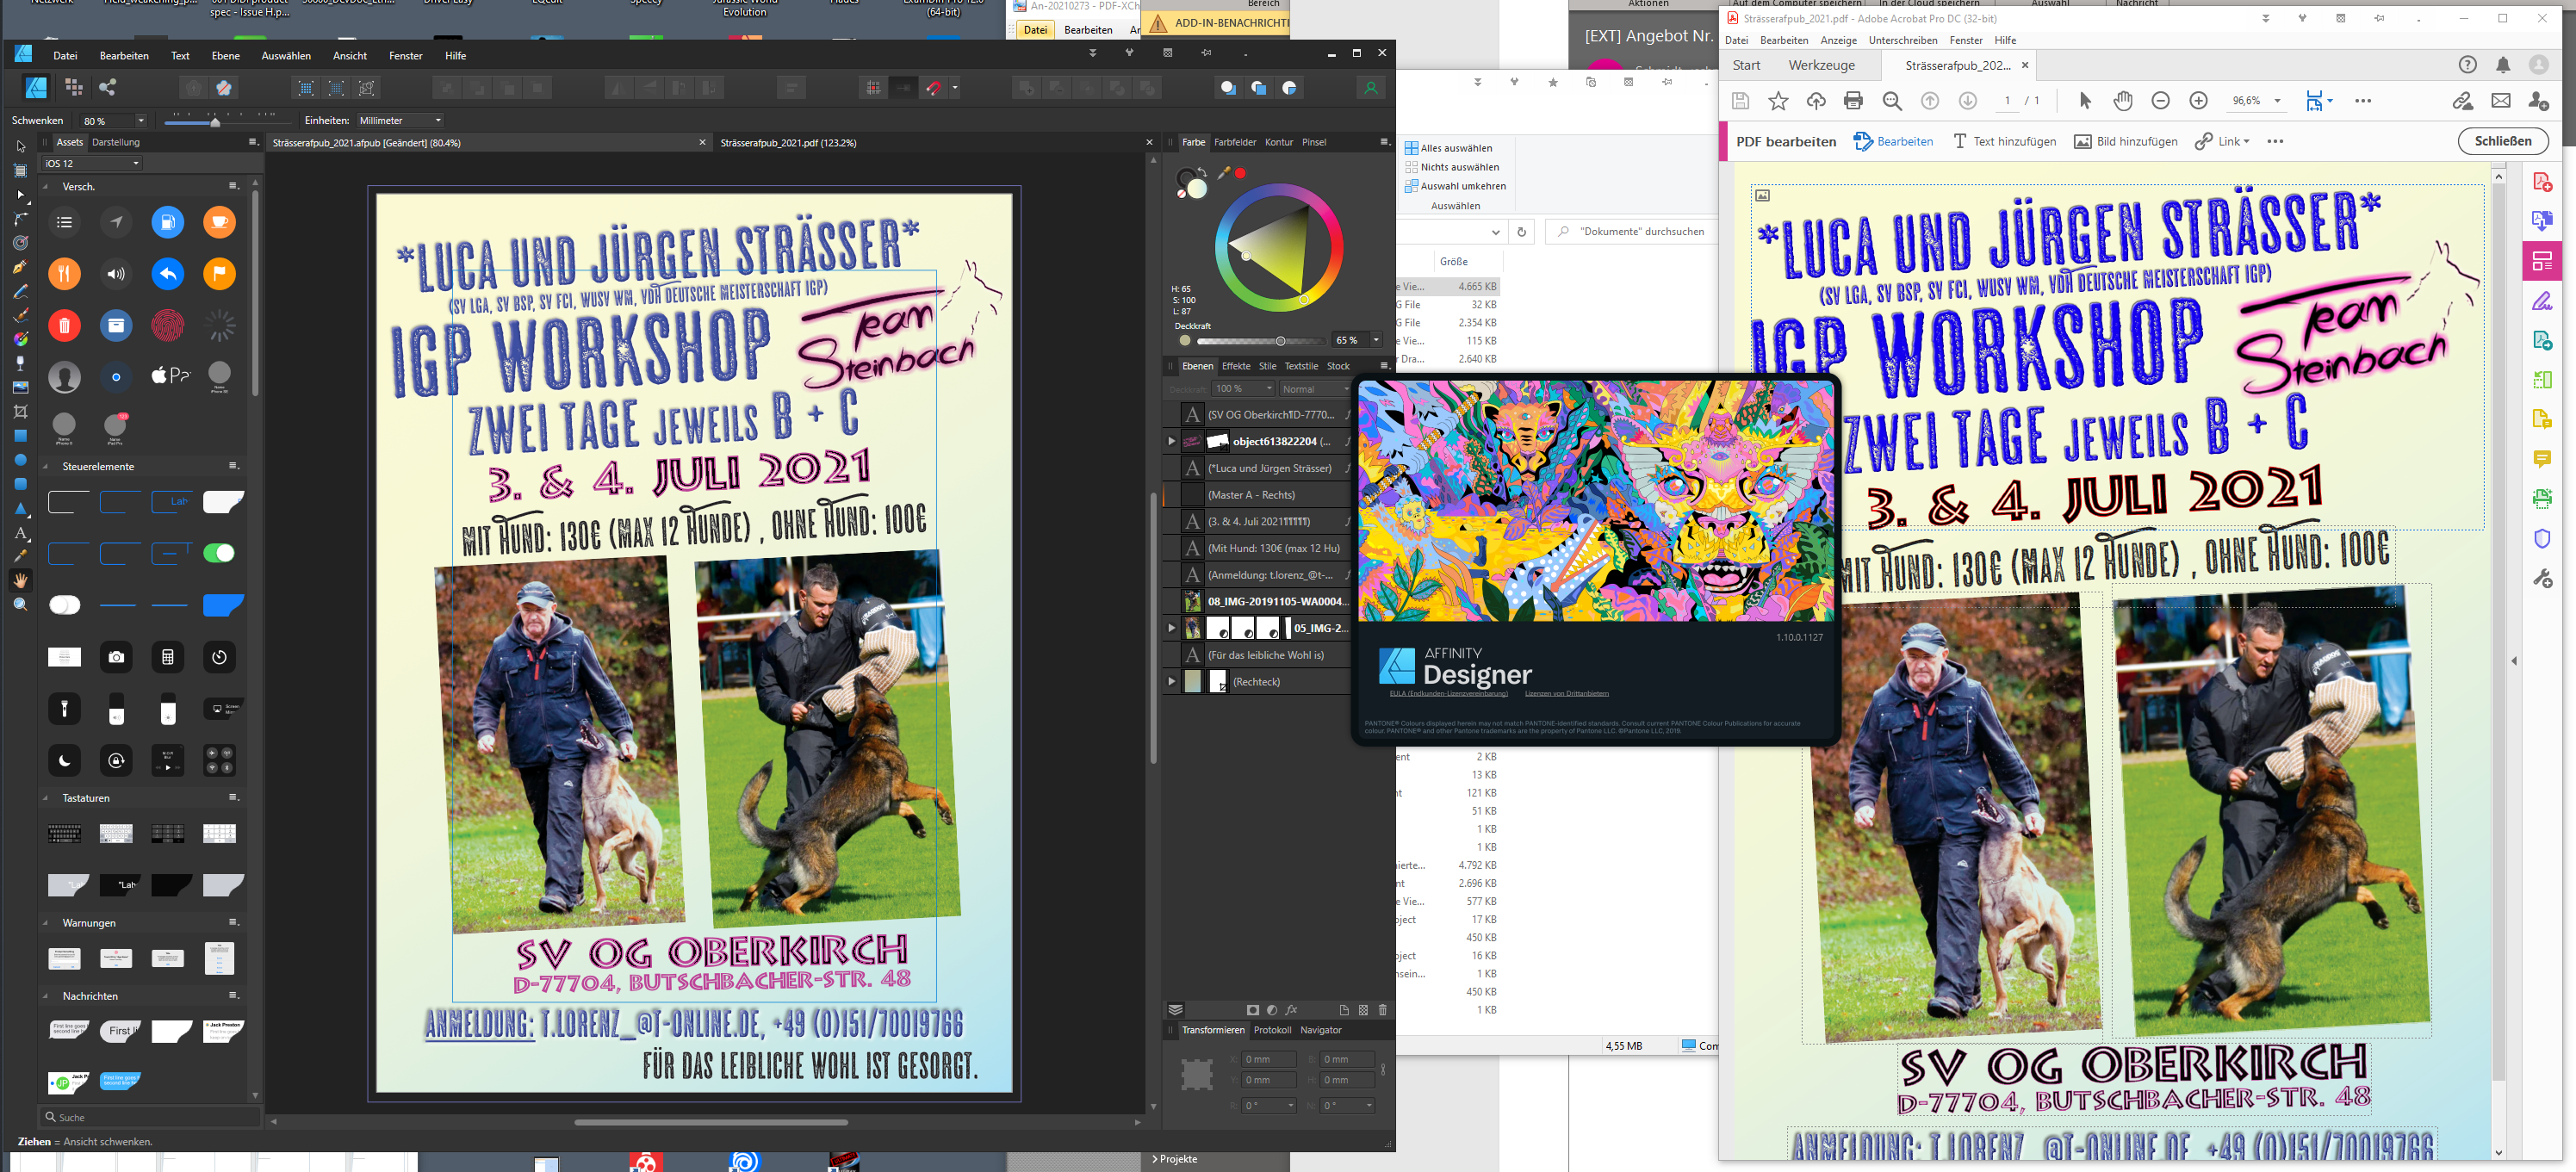Select the Node tool in Affinity
Viewport: 2576px width, 1172px height.
tap(21, 195)
